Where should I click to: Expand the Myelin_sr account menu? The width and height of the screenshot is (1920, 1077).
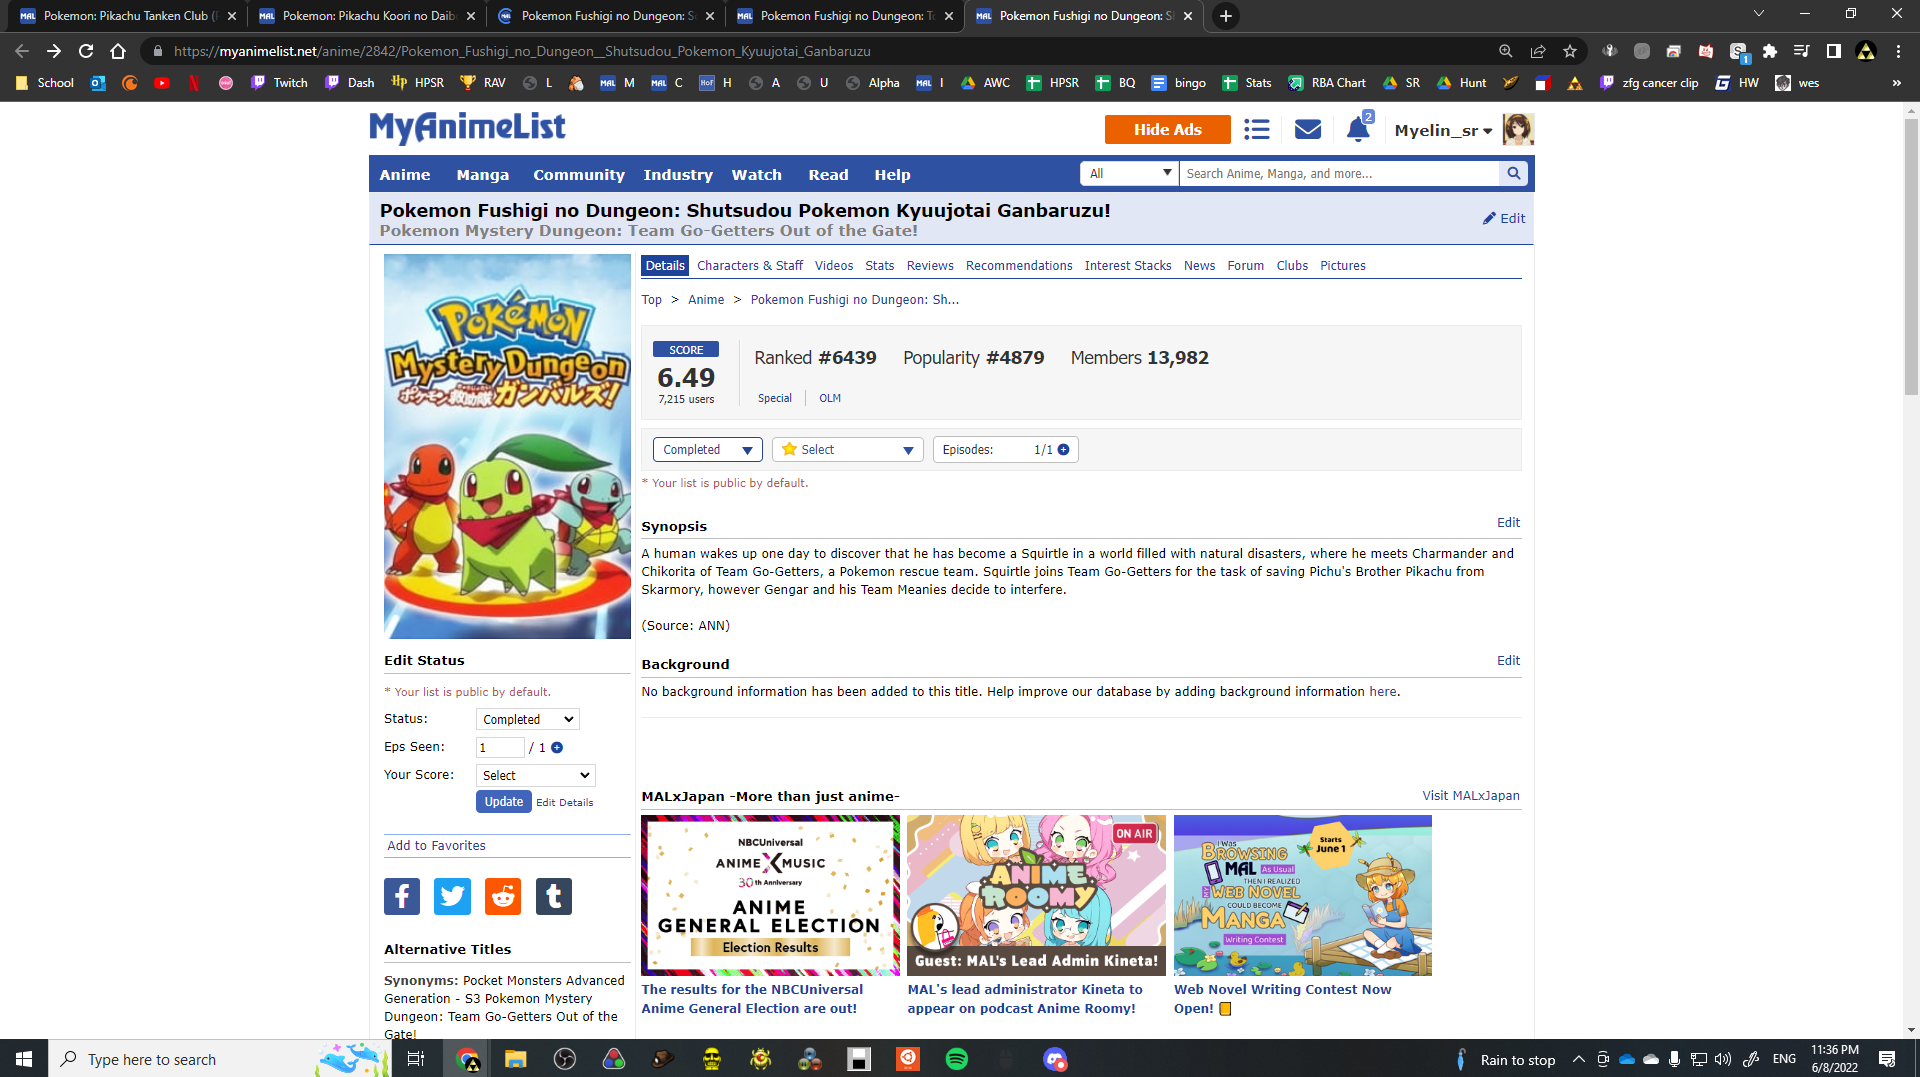1443,130
